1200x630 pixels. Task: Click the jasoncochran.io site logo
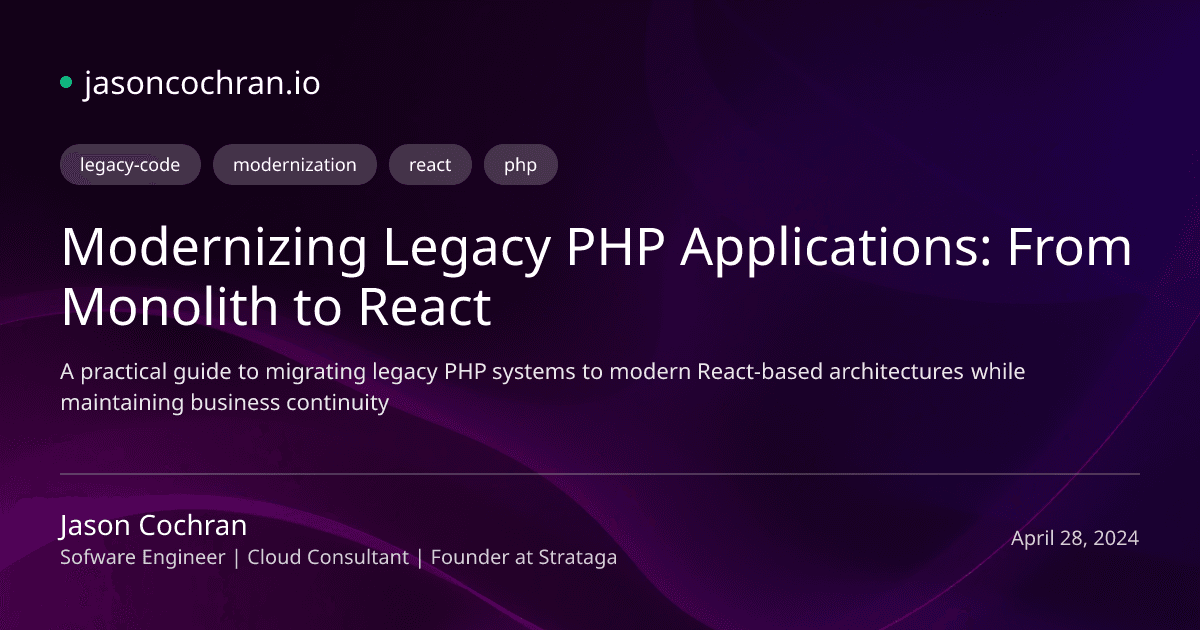(202, 84)
